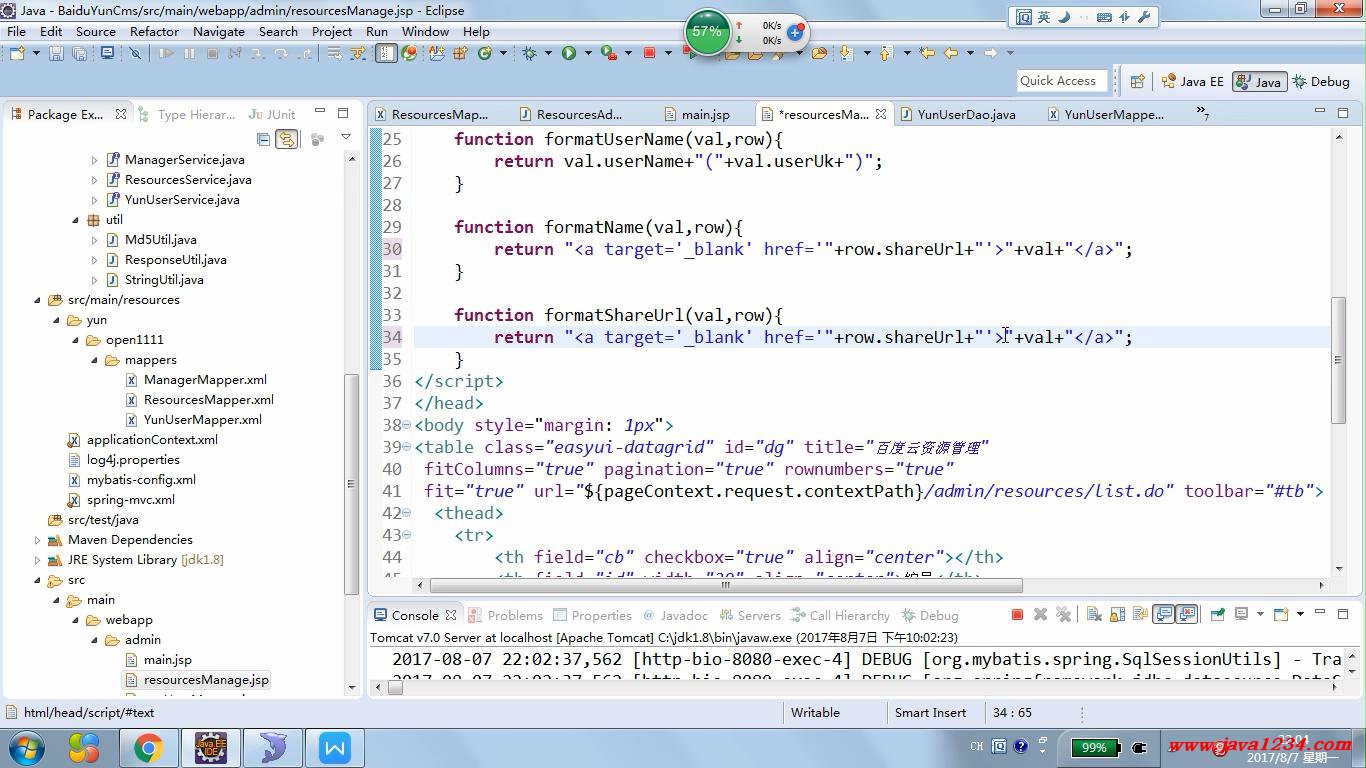The width and height of the screenshot is (1366, 768).
Task: Open ResourcesMapper.xml in tree
Action: pyautogui.click(x=208, y=400)
